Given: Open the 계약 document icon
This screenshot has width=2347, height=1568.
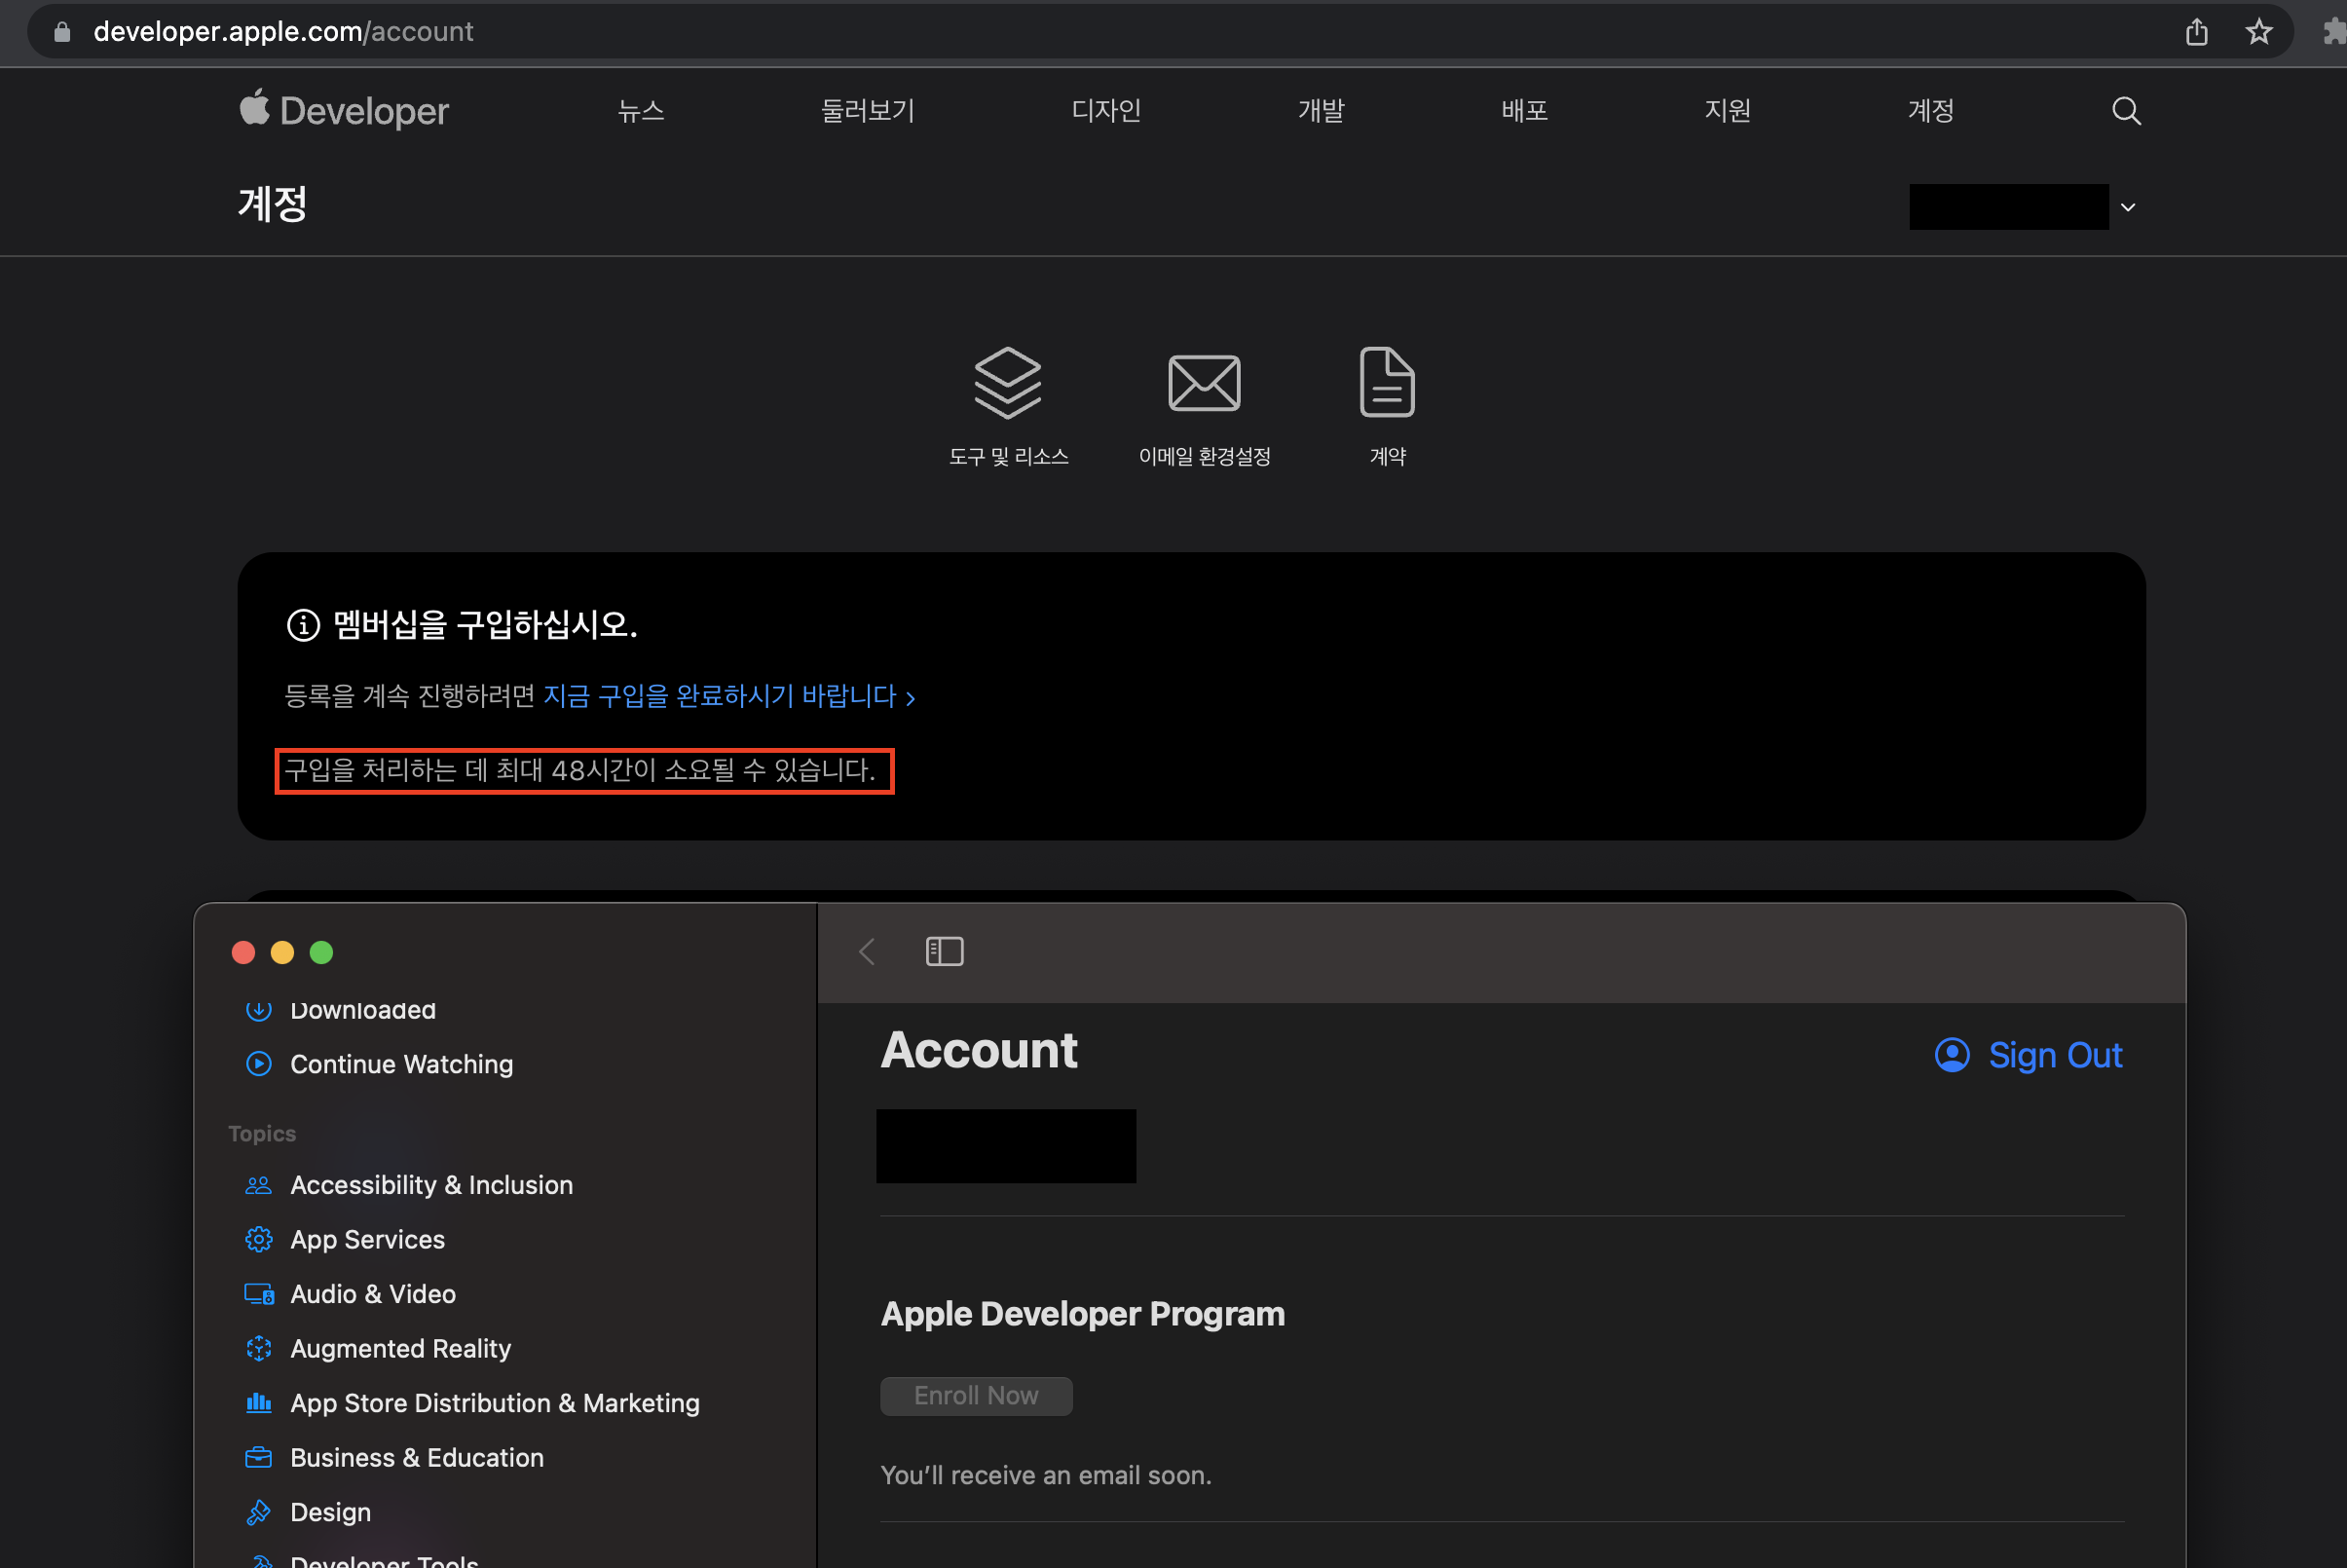Looking at the screenshot, I should pyautogui.click(x=1387, y=381).
